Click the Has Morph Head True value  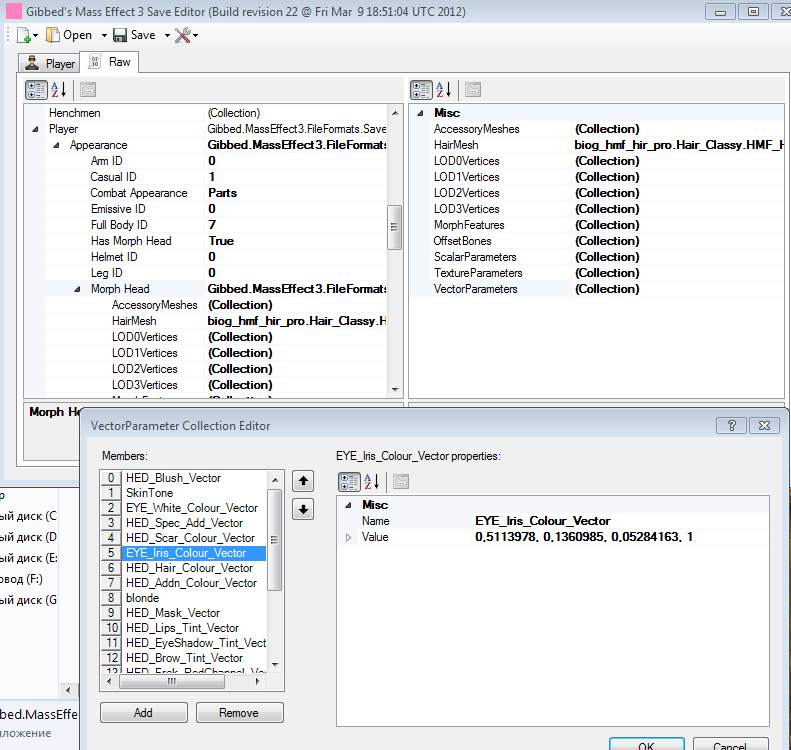click(x=296, y=241)
